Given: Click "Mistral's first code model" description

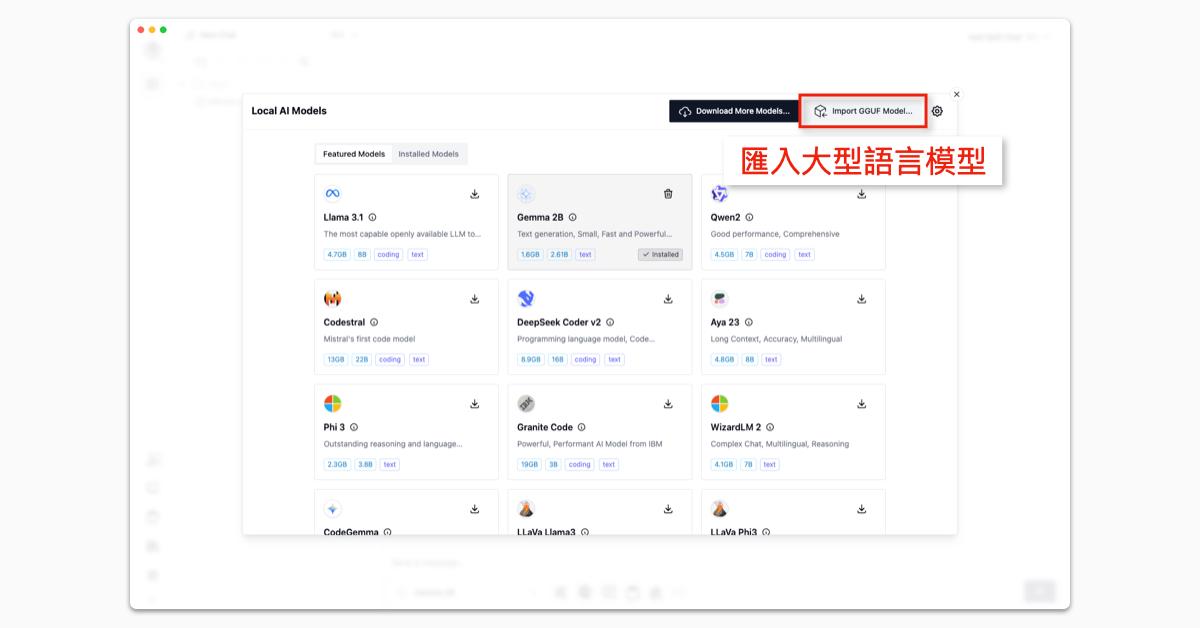Looking at the screenshot, I should [369, 339].
